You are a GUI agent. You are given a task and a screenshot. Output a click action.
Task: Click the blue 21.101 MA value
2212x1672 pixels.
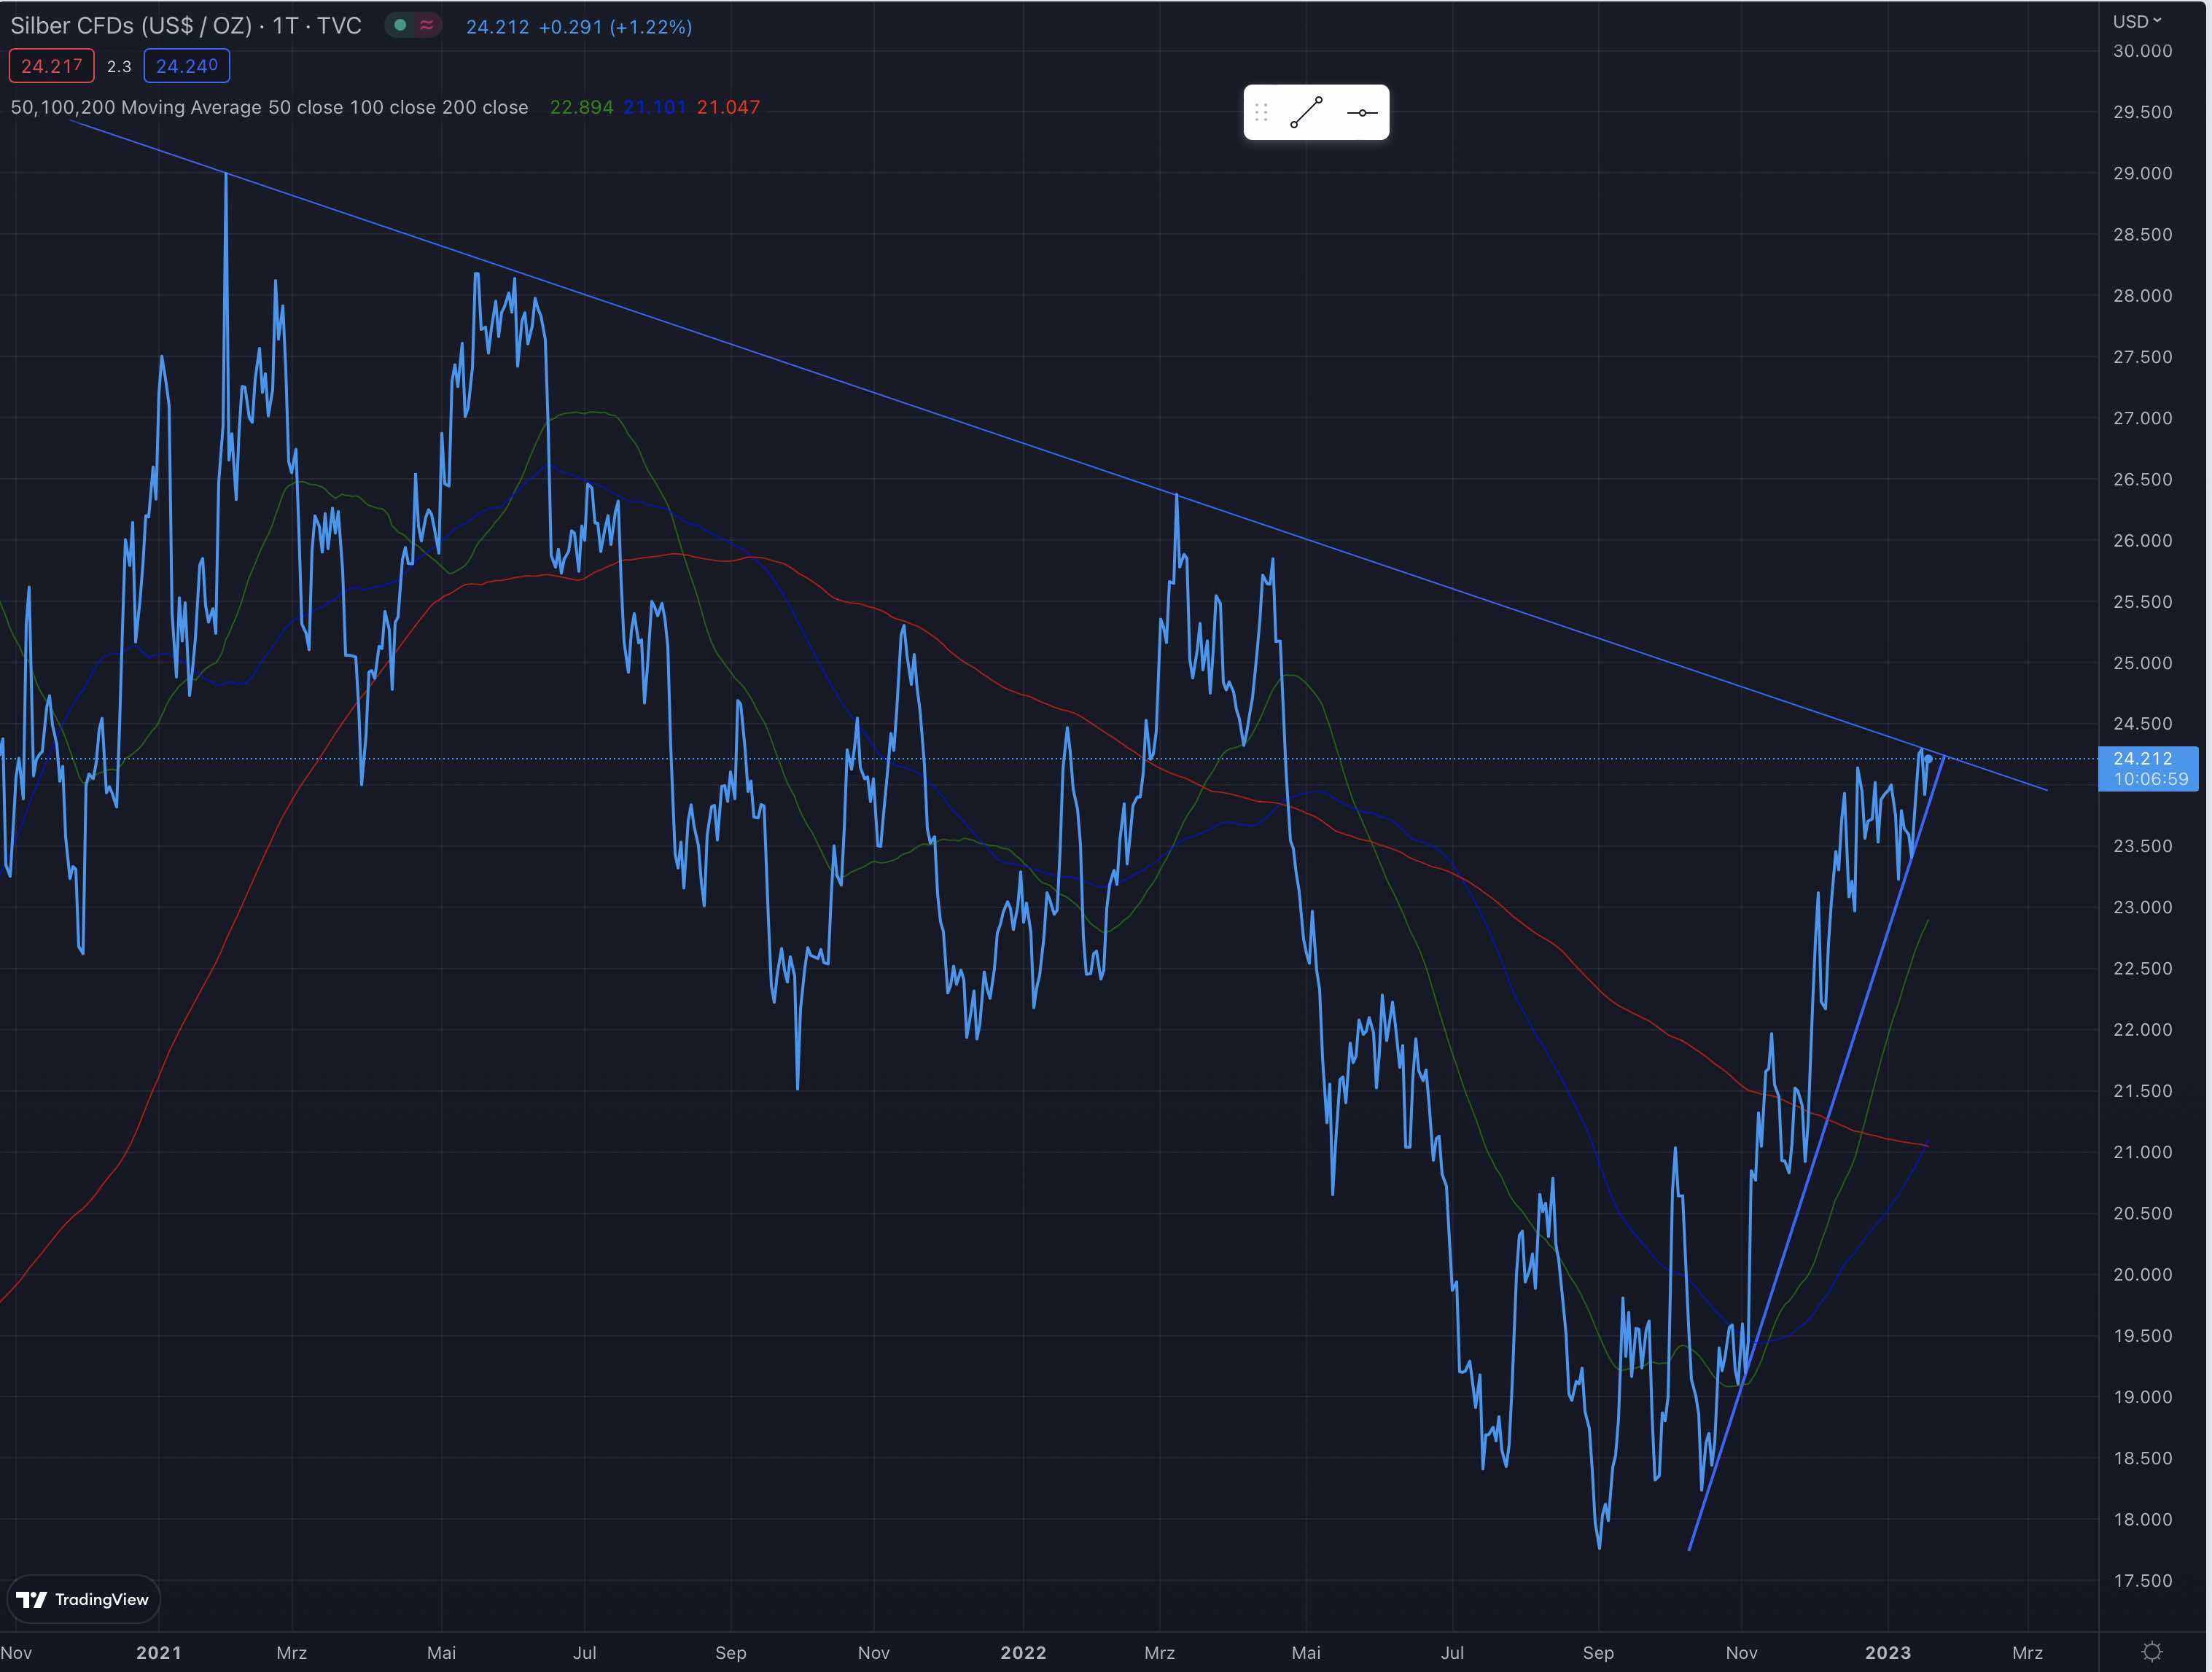654,107
